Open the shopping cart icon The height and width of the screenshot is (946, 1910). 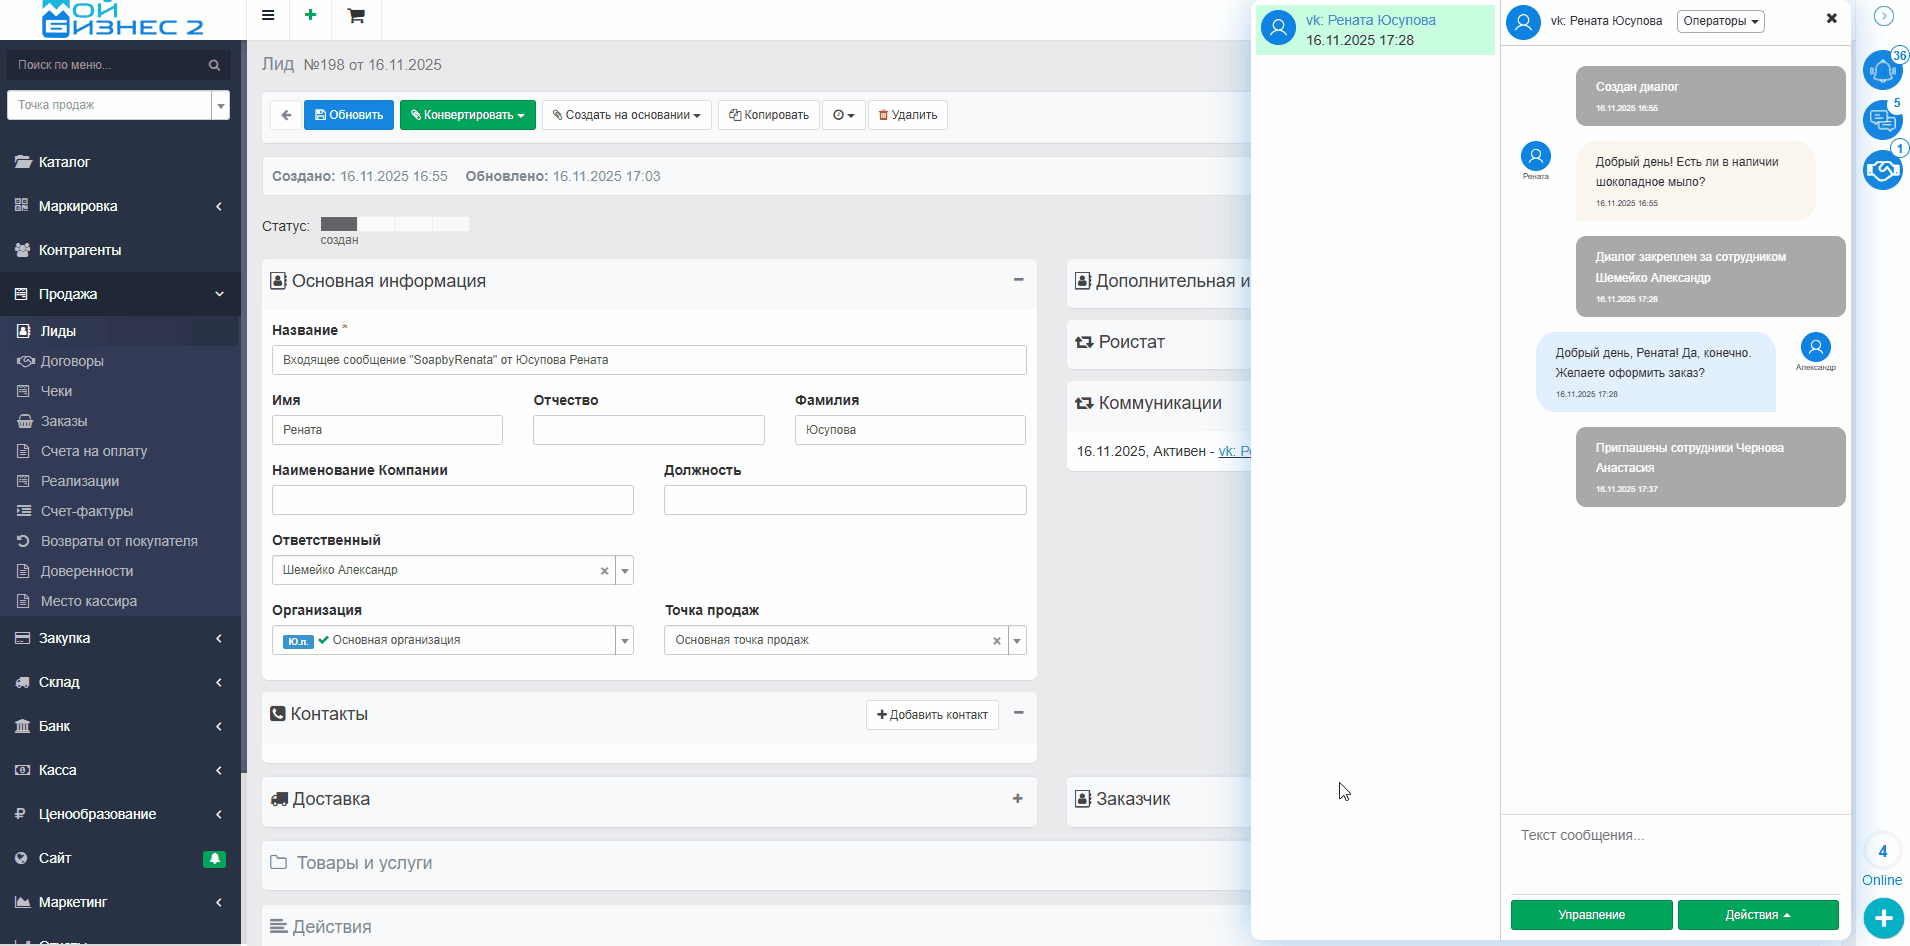pos(355,15)
